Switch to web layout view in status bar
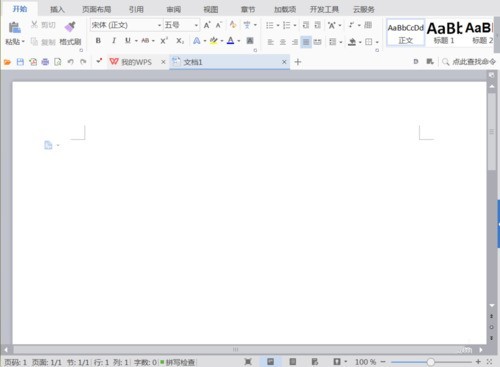 (315, 362)
